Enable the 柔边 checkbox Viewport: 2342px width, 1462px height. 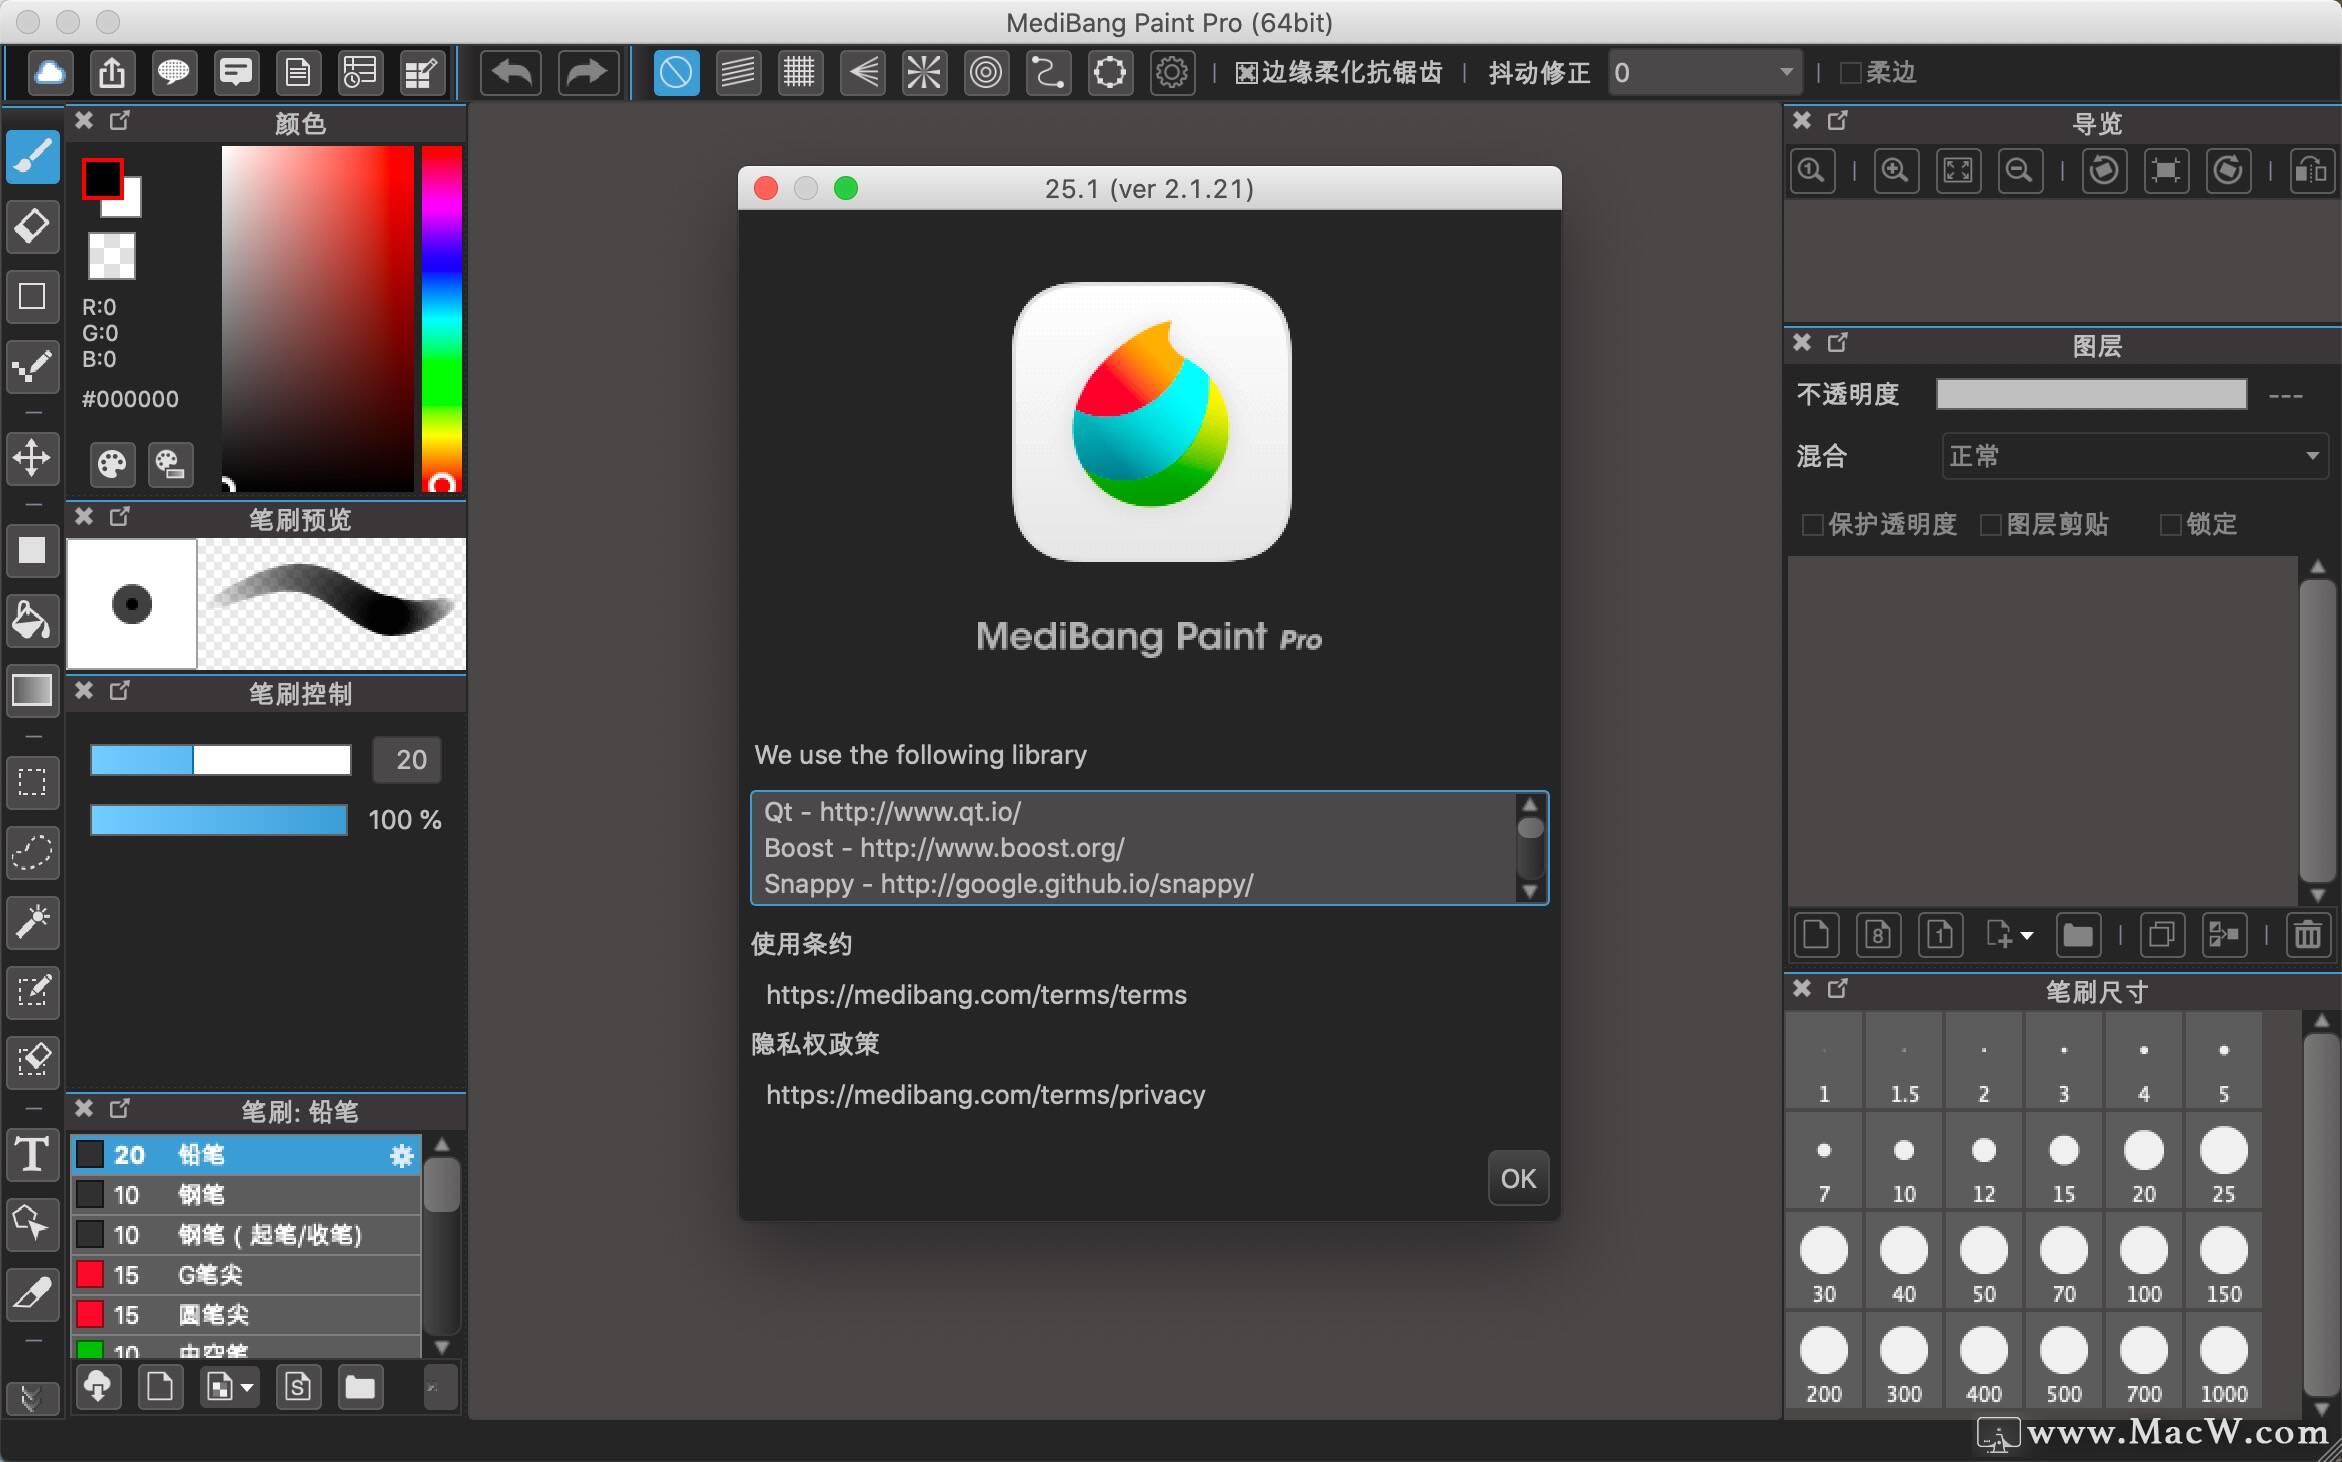1850,72
